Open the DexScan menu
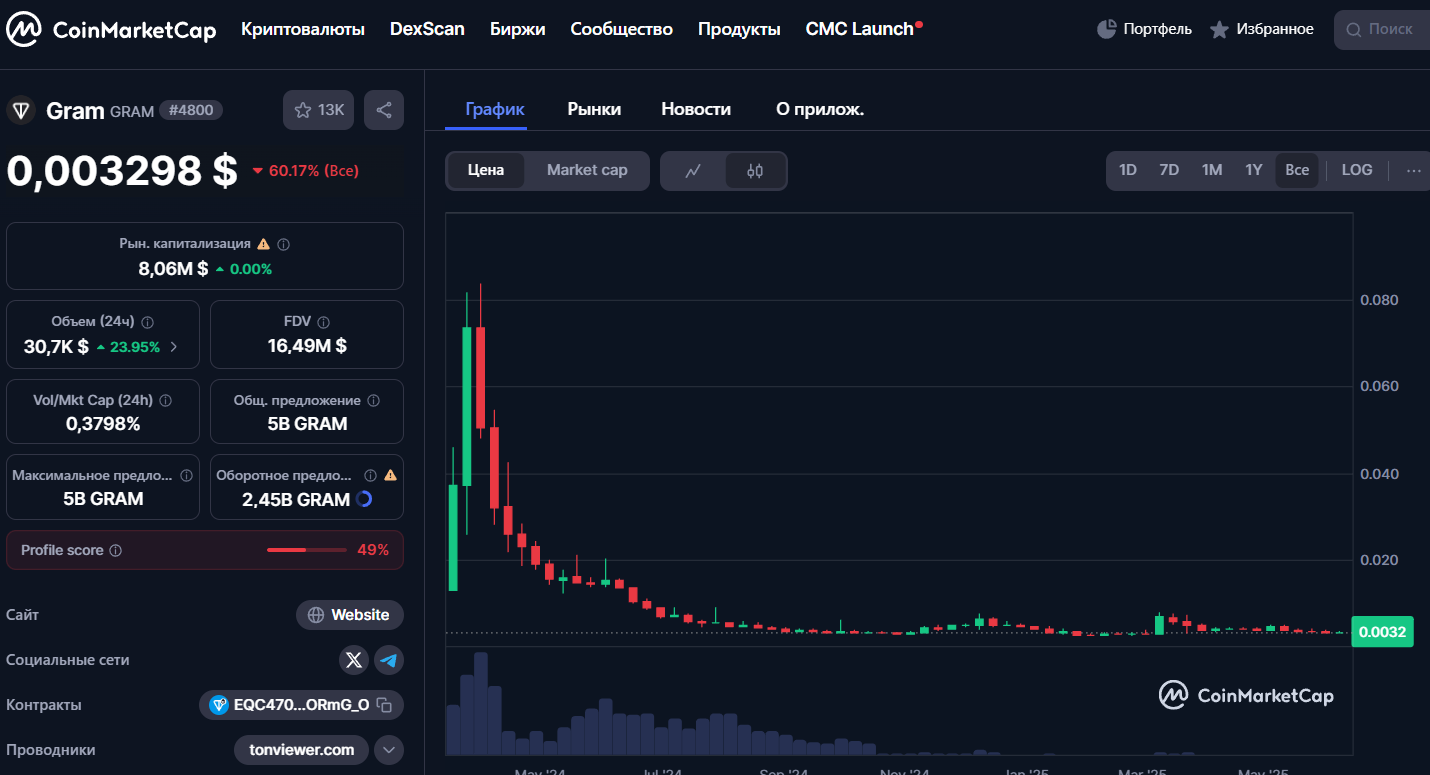 point(427,29)
